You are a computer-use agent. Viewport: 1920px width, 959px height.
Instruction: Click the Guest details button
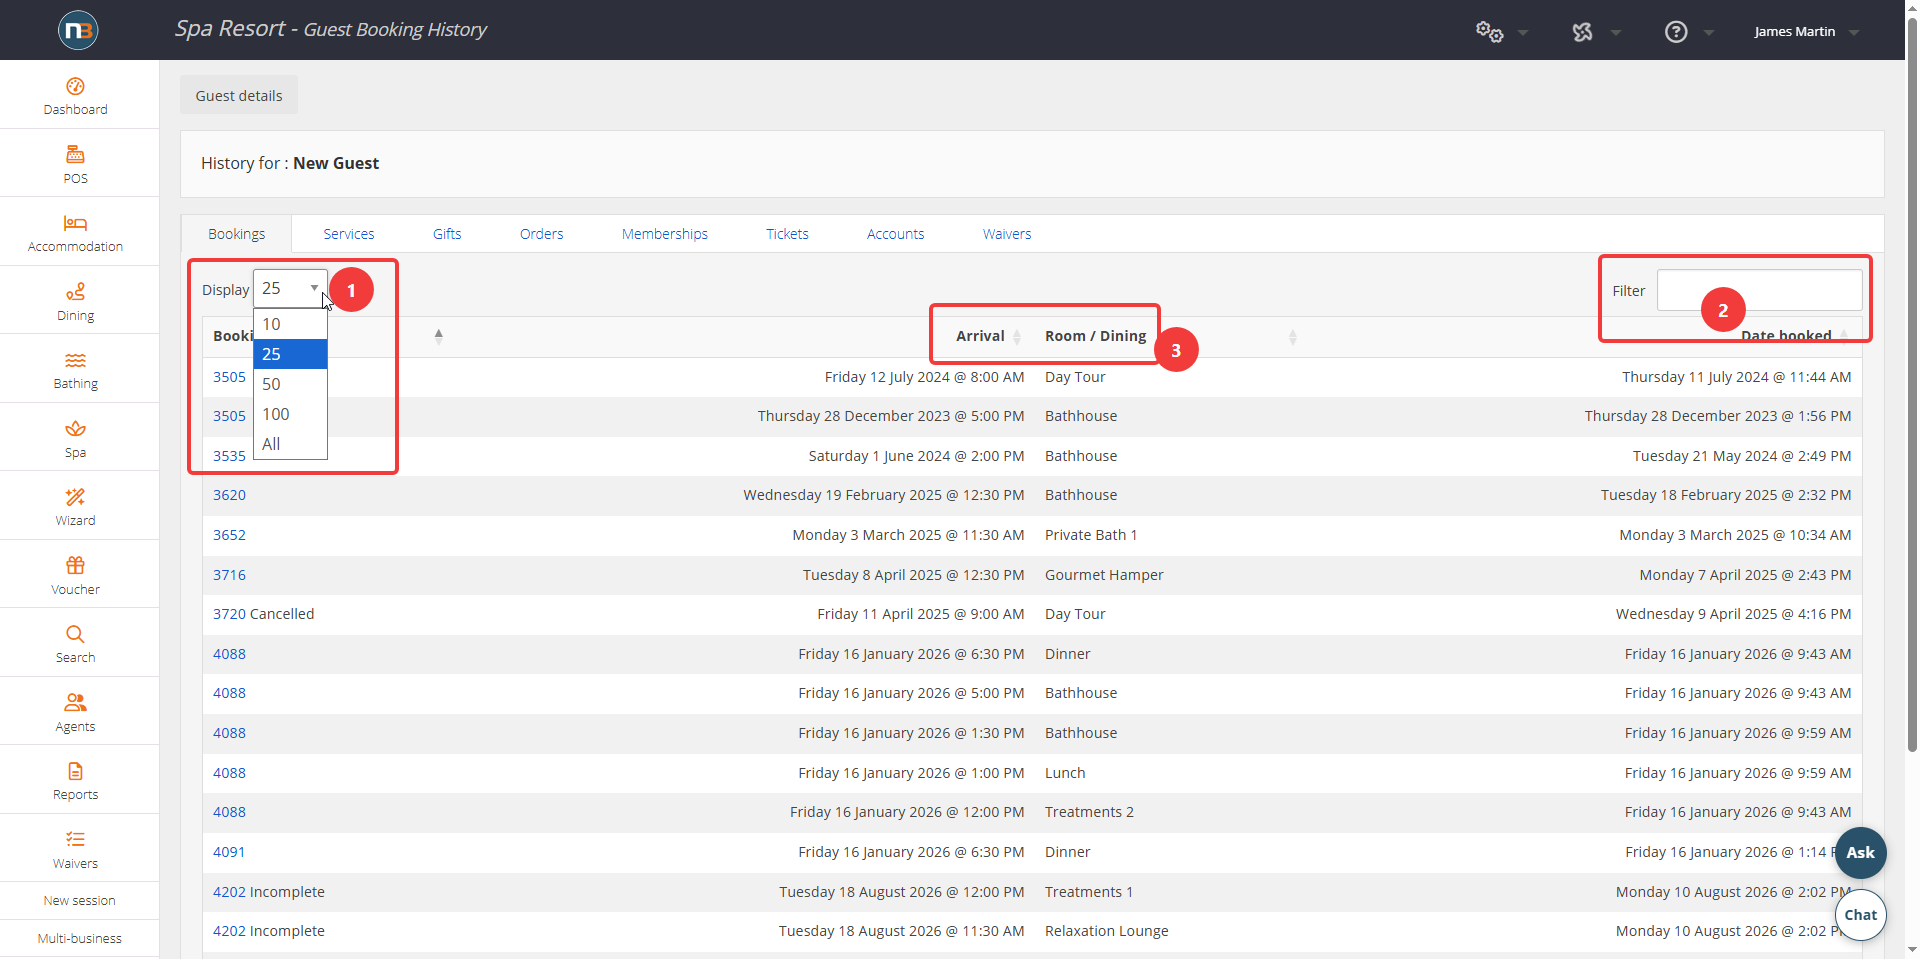click(x=239, y=95)
